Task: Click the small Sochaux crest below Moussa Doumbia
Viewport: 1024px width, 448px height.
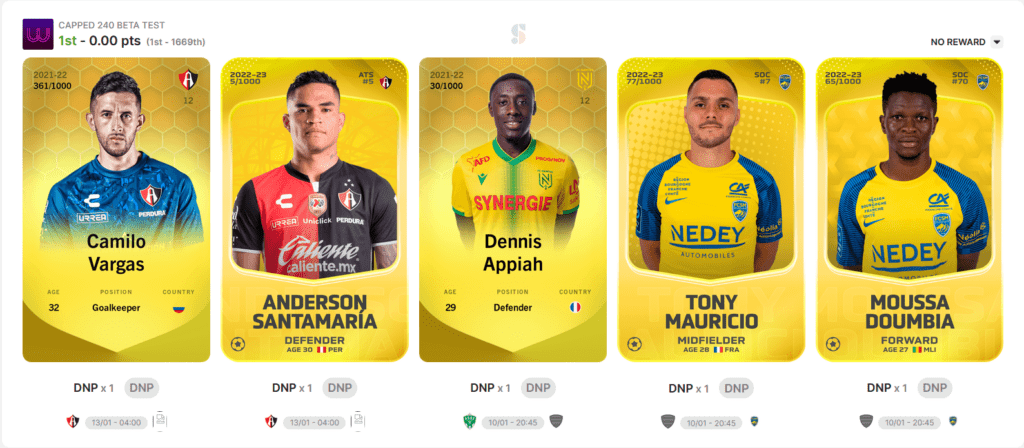Action: (x=953, y=421)
